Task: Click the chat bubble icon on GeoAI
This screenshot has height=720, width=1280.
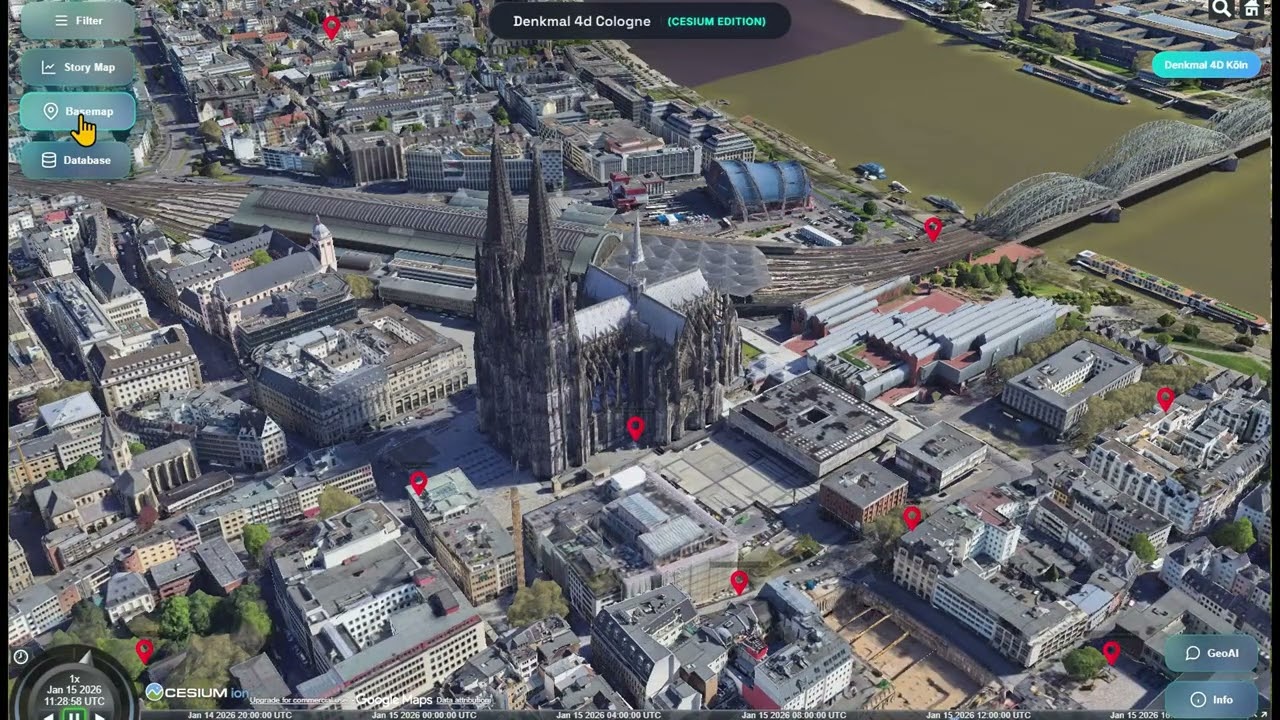Action: (1192, 653)
